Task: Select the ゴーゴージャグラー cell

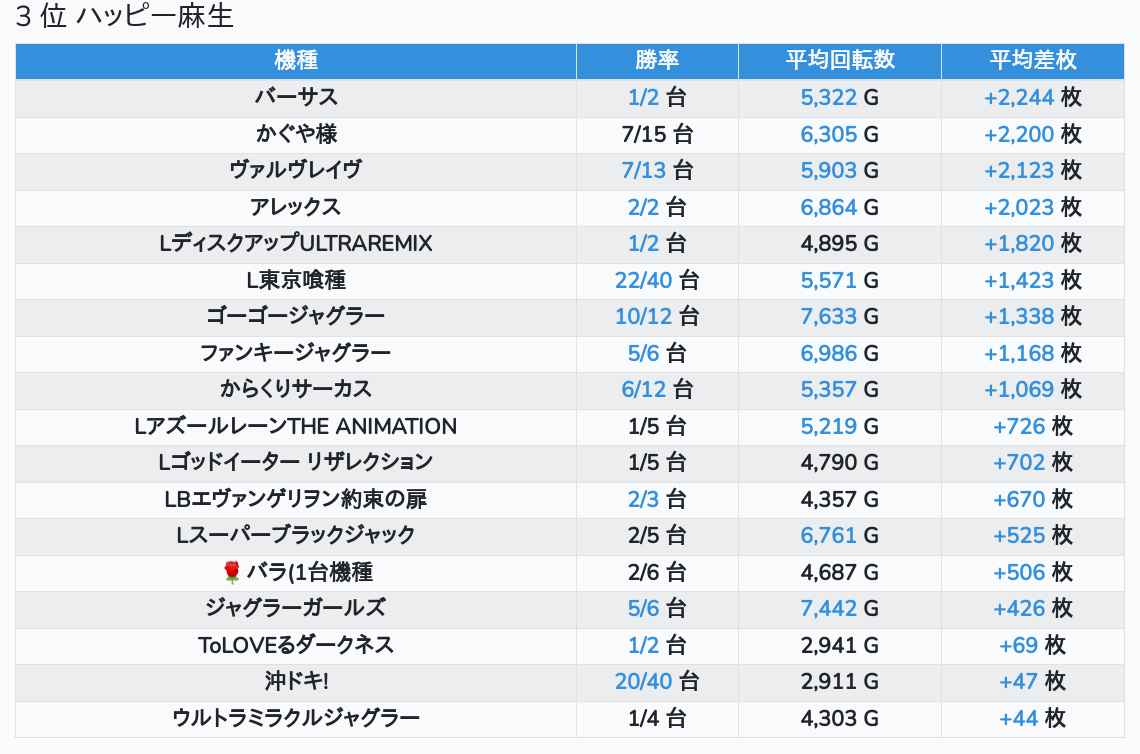Action: 296,316
